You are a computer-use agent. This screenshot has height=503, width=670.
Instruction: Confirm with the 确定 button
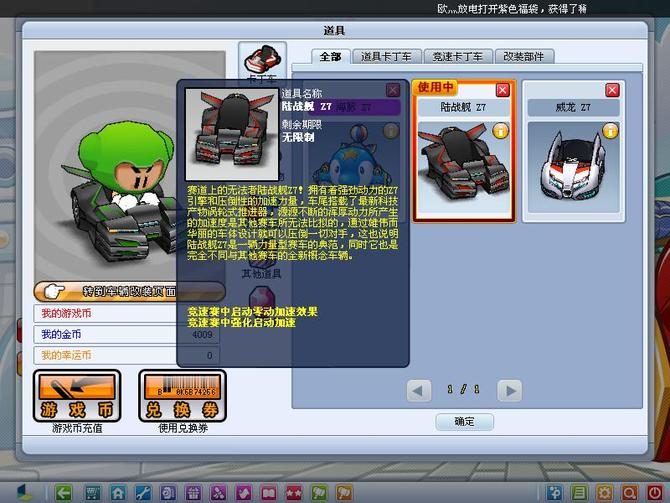pyautogui.click(x=464, y=422)
